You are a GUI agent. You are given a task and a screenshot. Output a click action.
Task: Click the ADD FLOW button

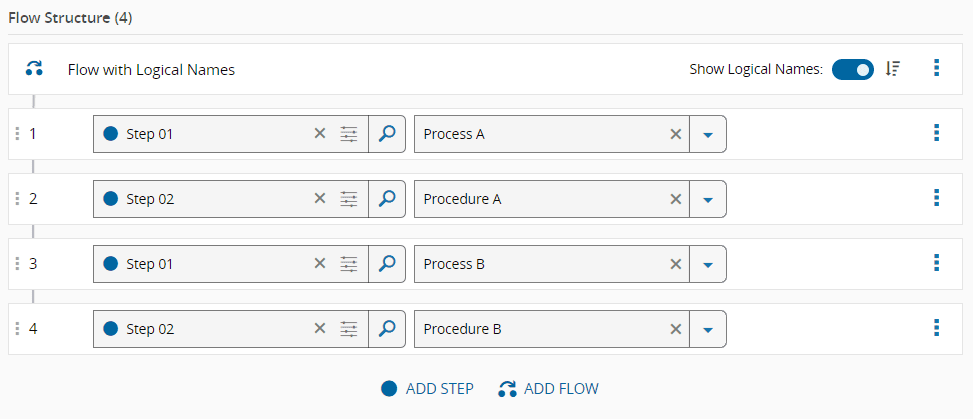point(548,389)
